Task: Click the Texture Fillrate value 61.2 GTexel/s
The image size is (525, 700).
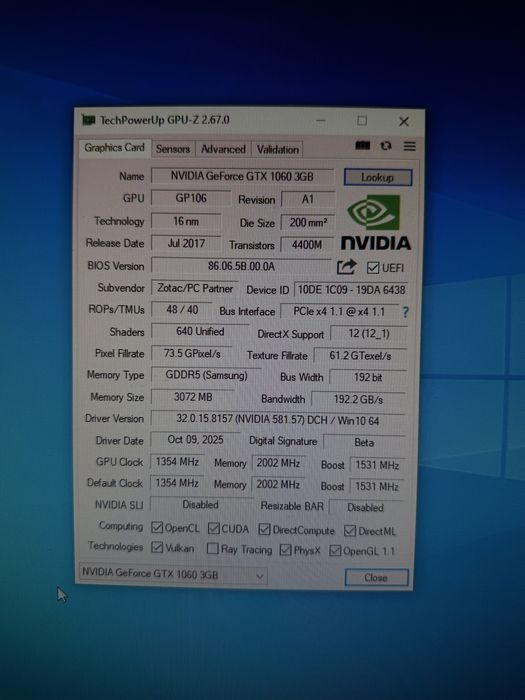Action: tap(360, 356)
